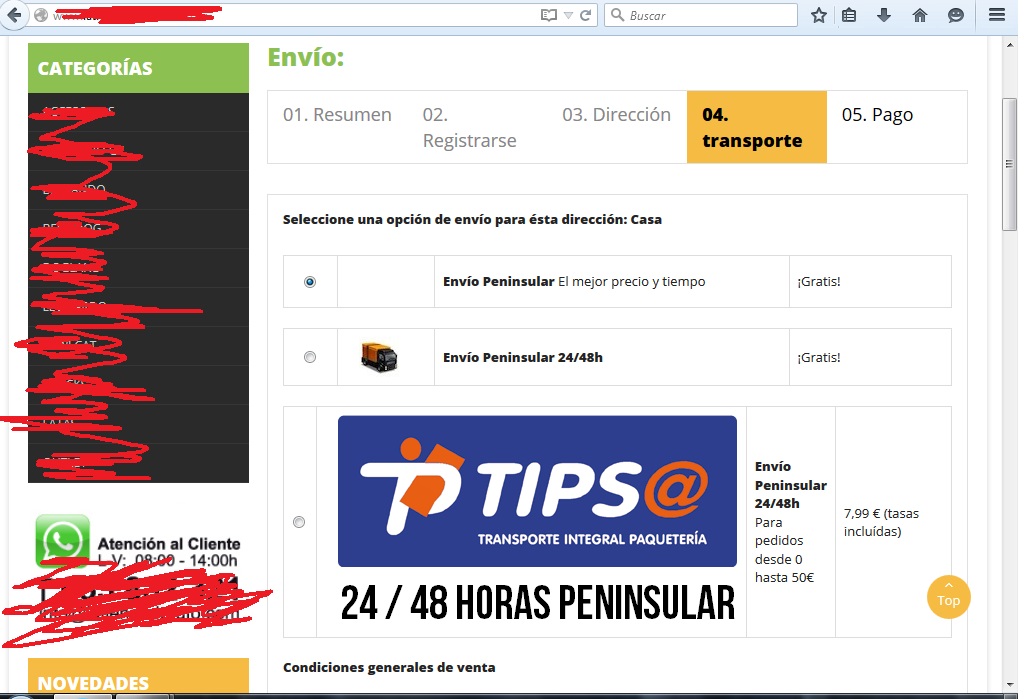The height and width of the screenshot is (699, 1024).
Task: Click the WhatsApp icon
Action: pyautogui.click(x=63, y=540)
